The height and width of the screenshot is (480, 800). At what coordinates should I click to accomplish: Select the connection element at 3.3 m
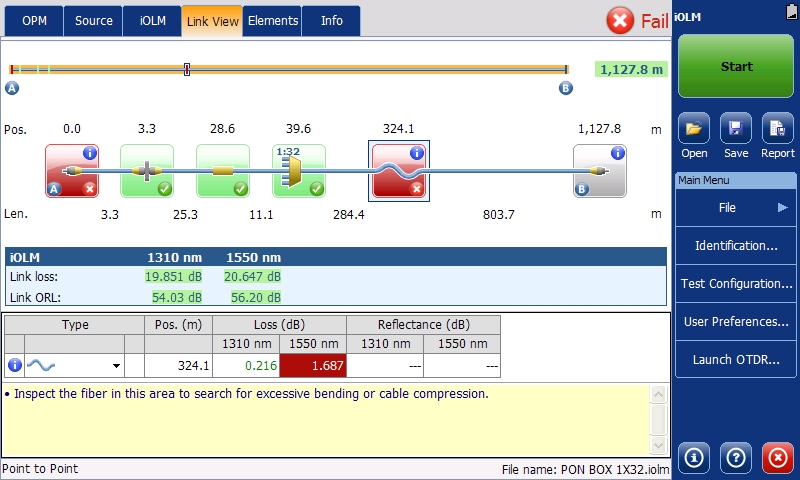click(147, 171)
